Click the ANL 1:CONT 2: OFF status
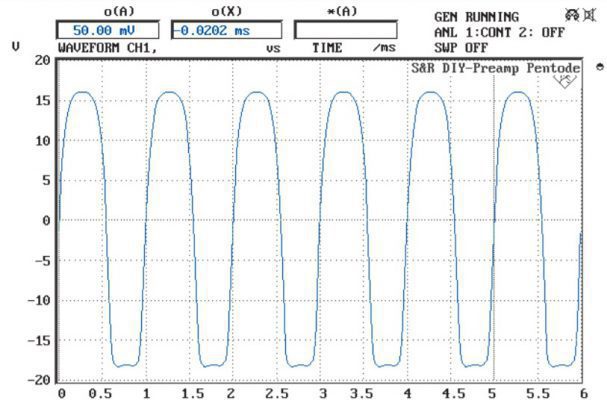Screen dimensions: 607x400 click(499, 32)
